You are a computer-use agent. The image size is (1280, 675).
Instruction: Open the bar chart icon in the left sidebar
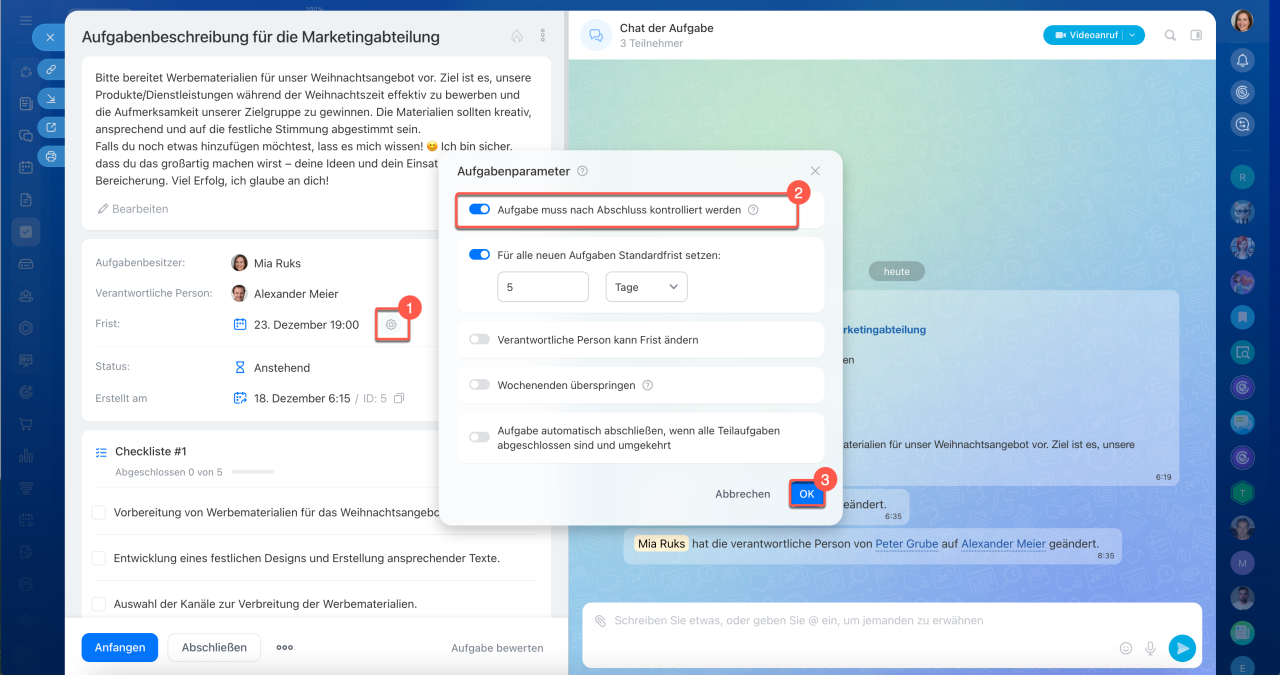(x=26, y=456)
